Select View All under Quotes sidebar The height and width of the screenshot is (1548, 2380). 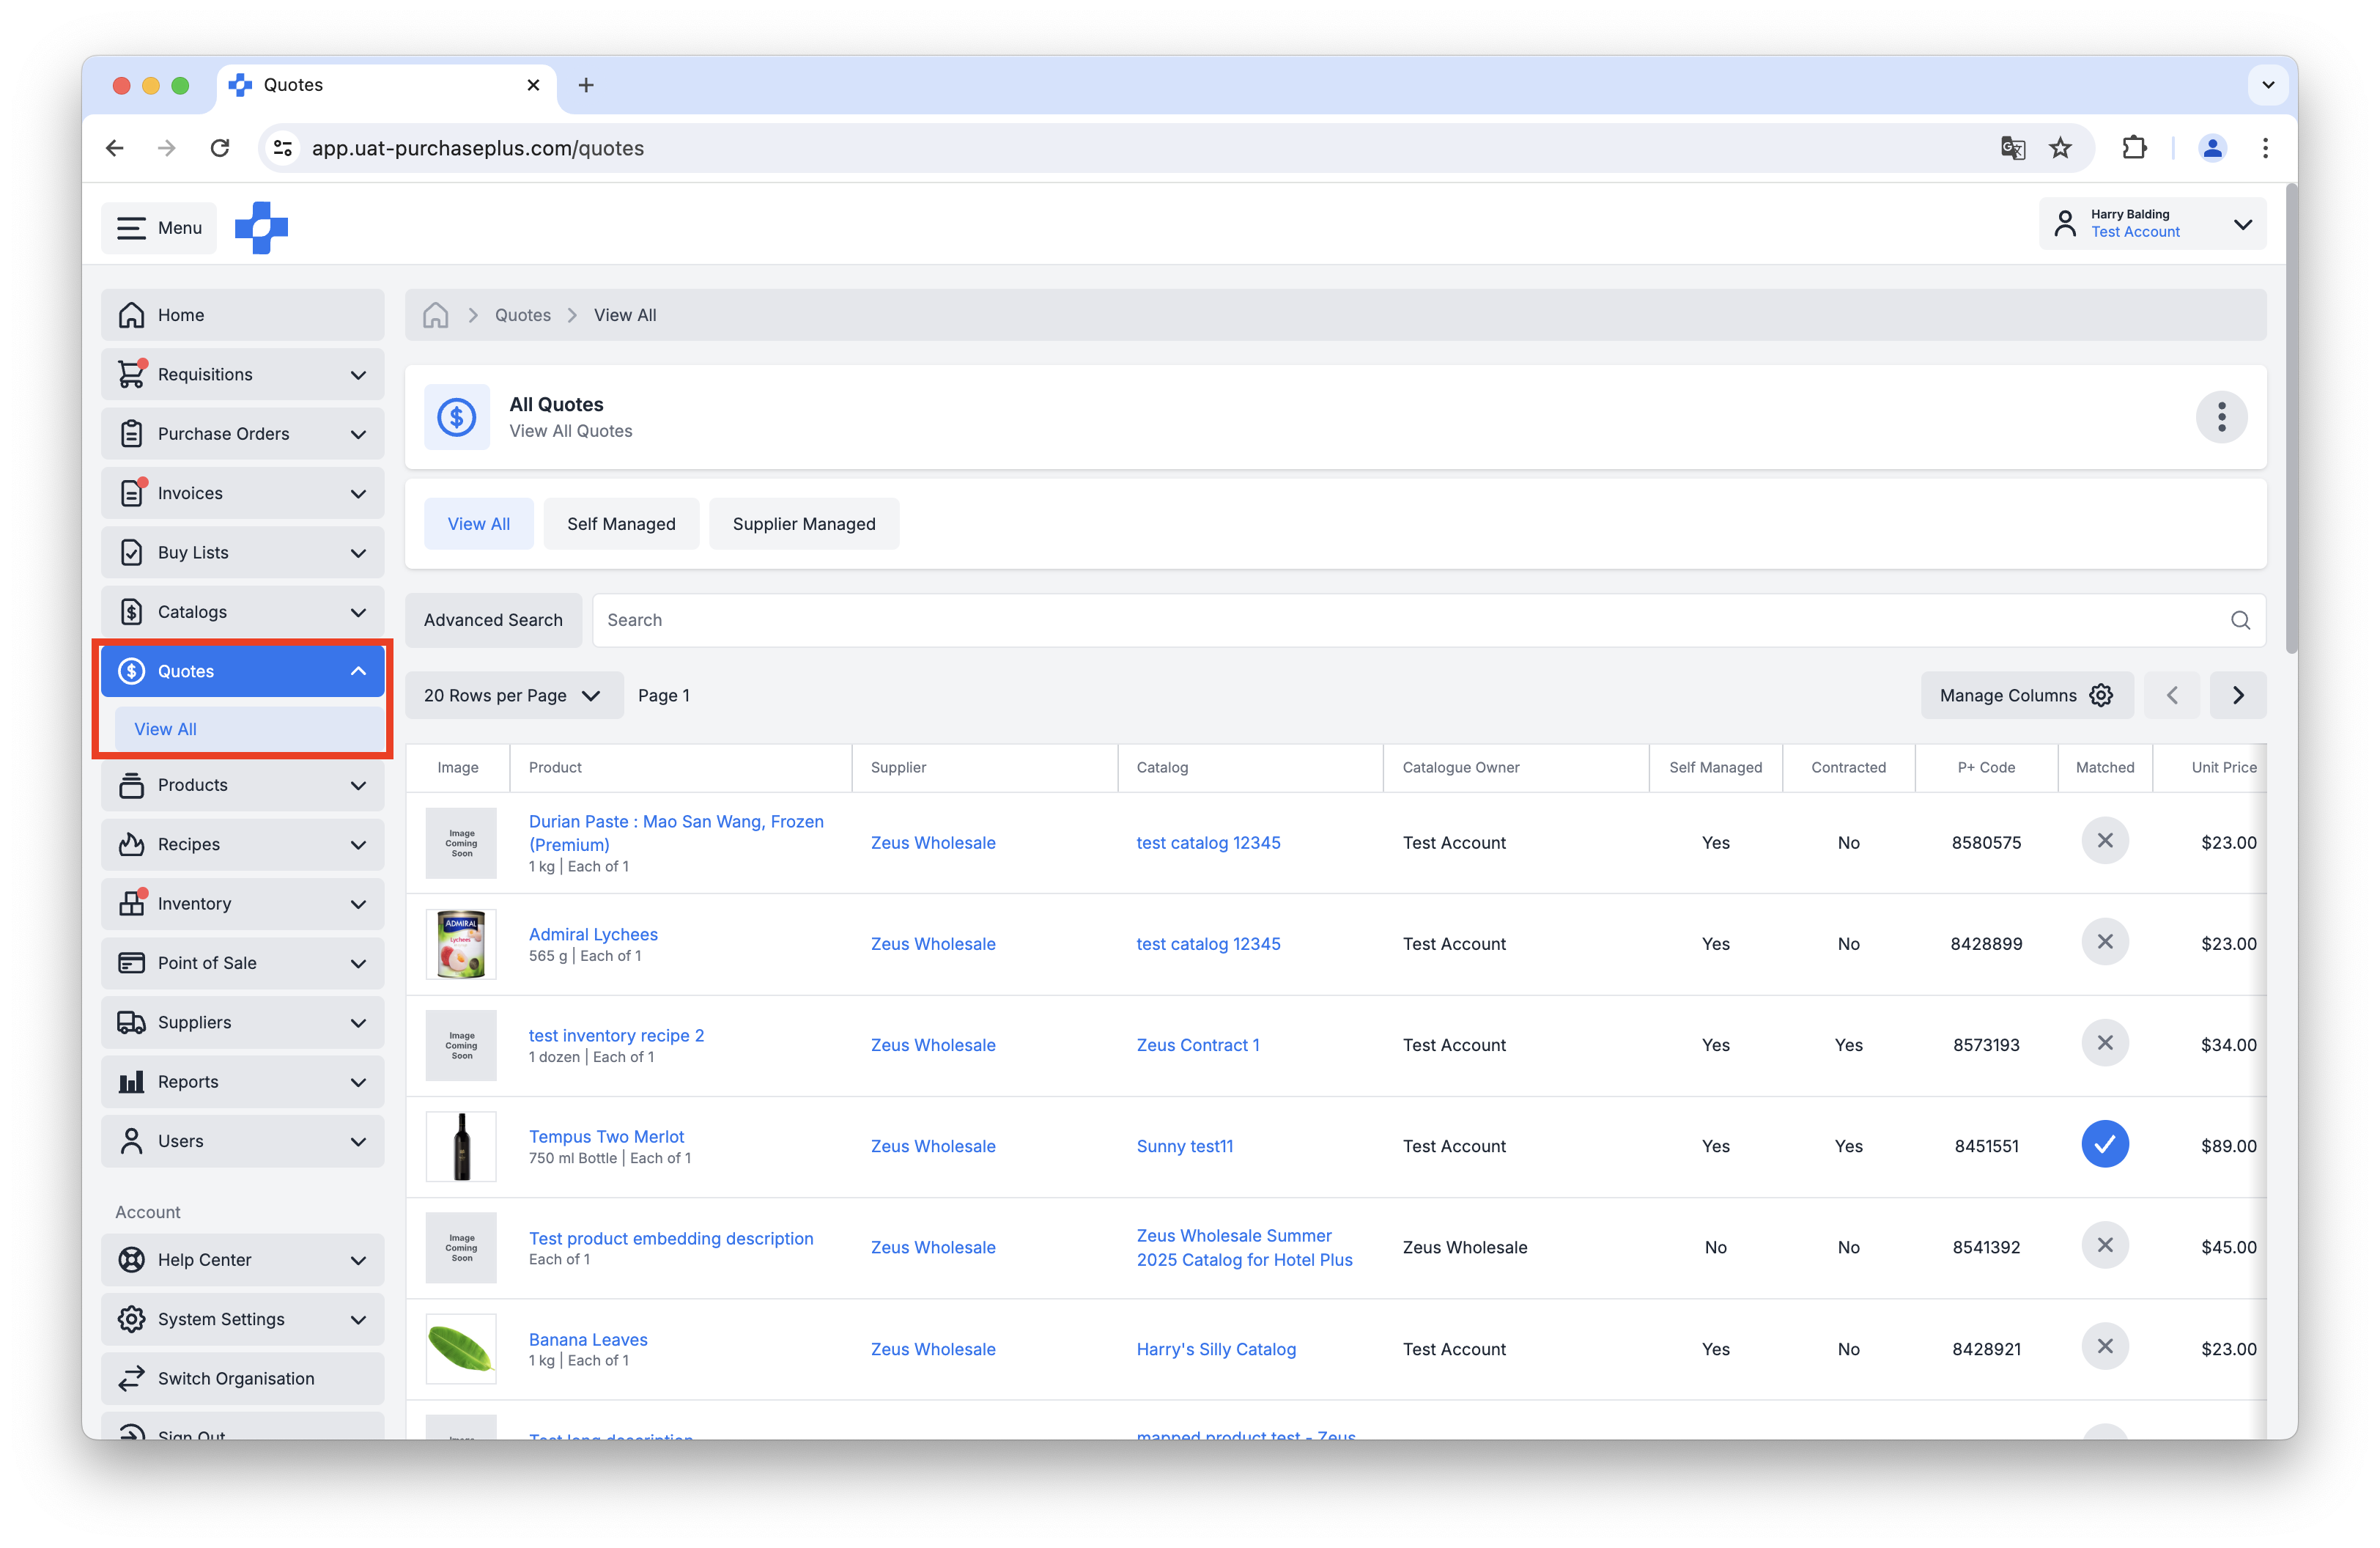click(x=249, y=729)
